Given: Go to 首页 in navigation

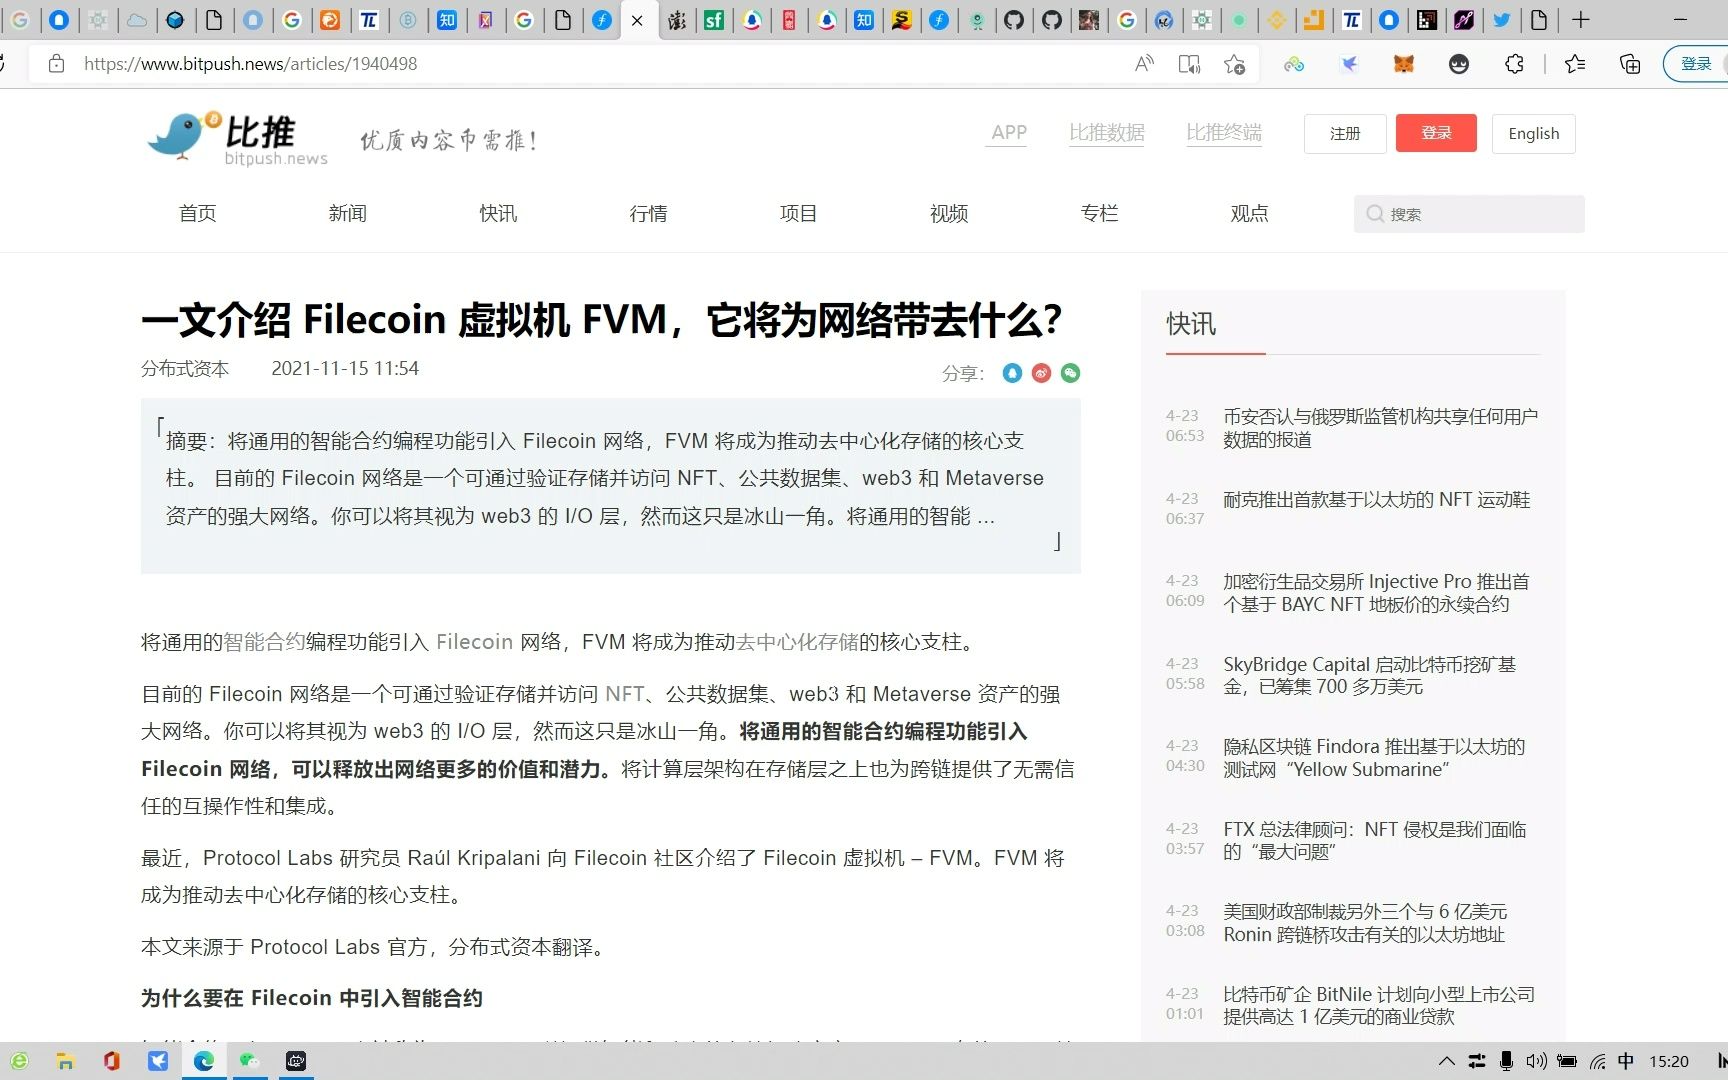Looking at the screenshot, I should (x=197, y=213).
